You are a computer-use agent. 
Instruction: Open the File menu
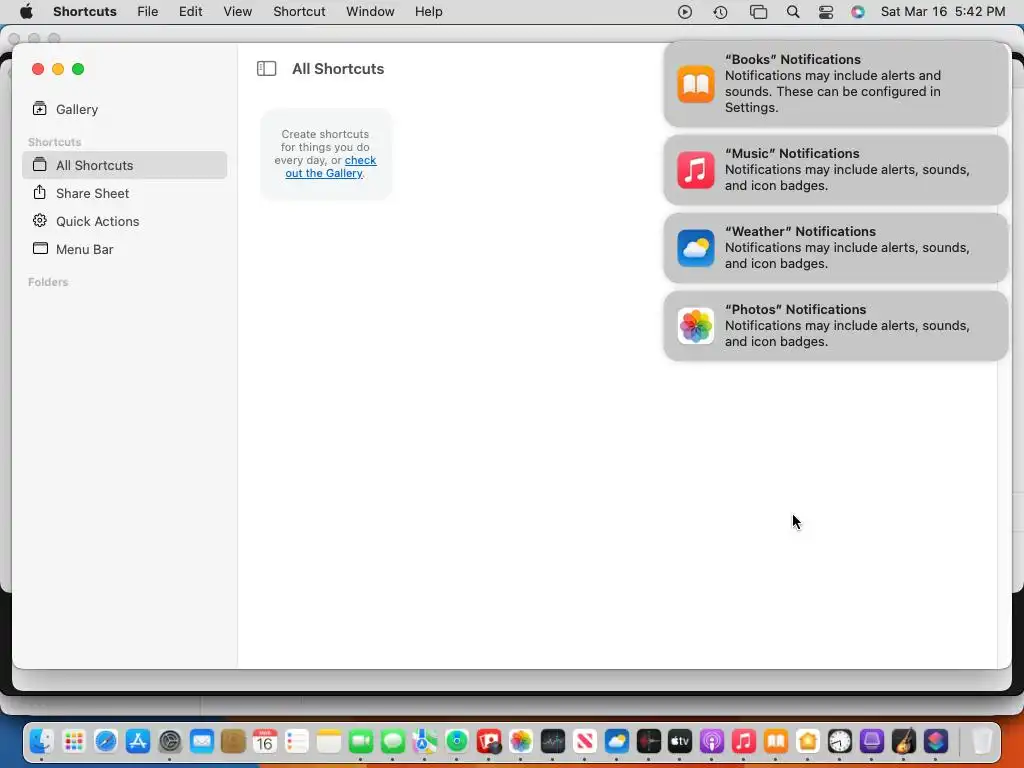coord(148,12)
